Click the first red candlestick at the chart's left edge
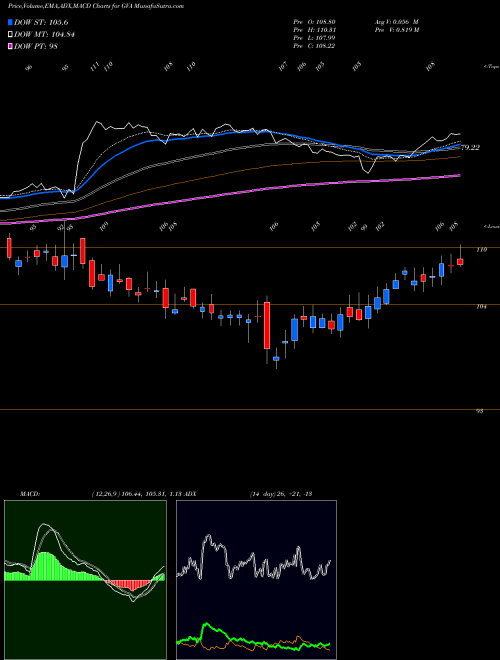Image resolution: width=500 pixels, height=660 pixels. [x=9, y=248]
